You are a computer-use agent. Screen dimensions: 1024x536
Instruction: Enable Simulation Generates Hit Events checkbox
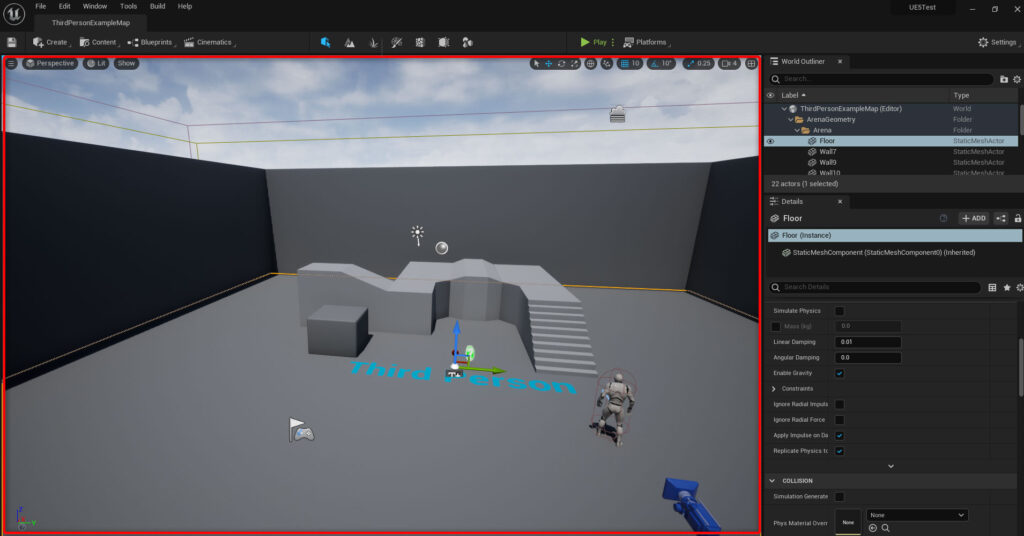(x=840, y=497)
